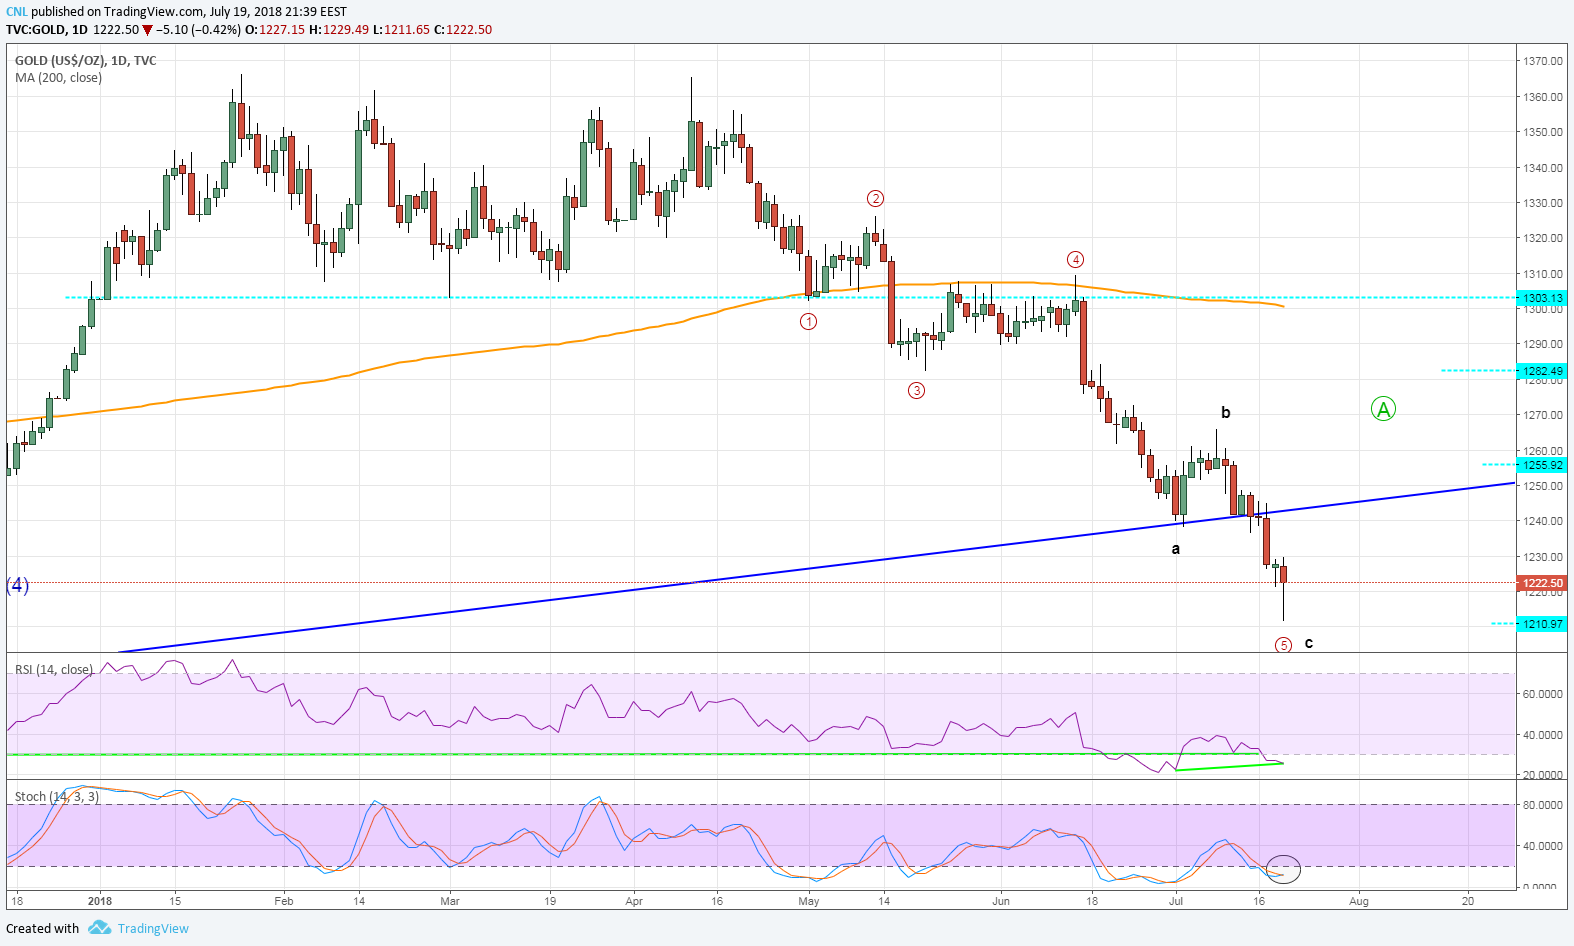Click the Jul label on time axis

point(1176,901)
